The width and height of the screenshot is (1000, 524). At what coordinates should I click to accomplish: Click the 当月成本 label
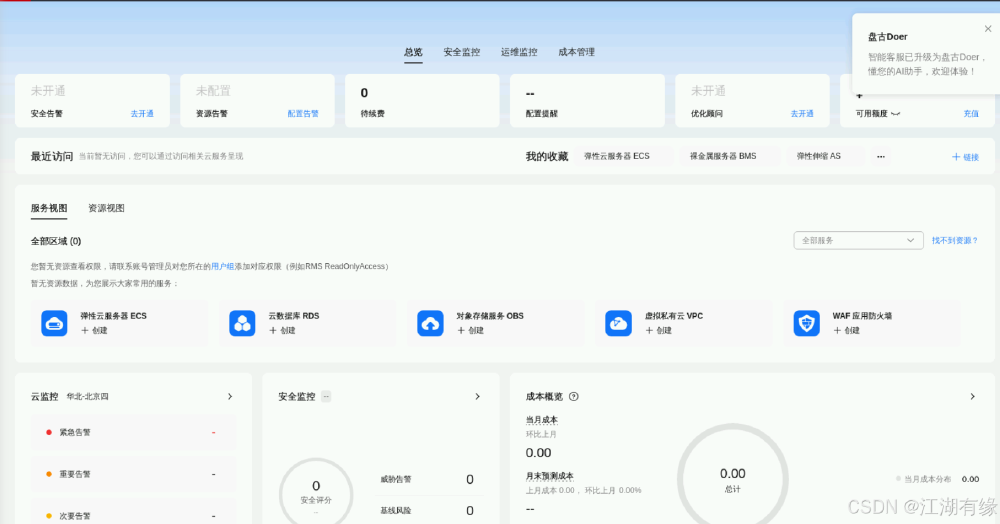[541, 419]
